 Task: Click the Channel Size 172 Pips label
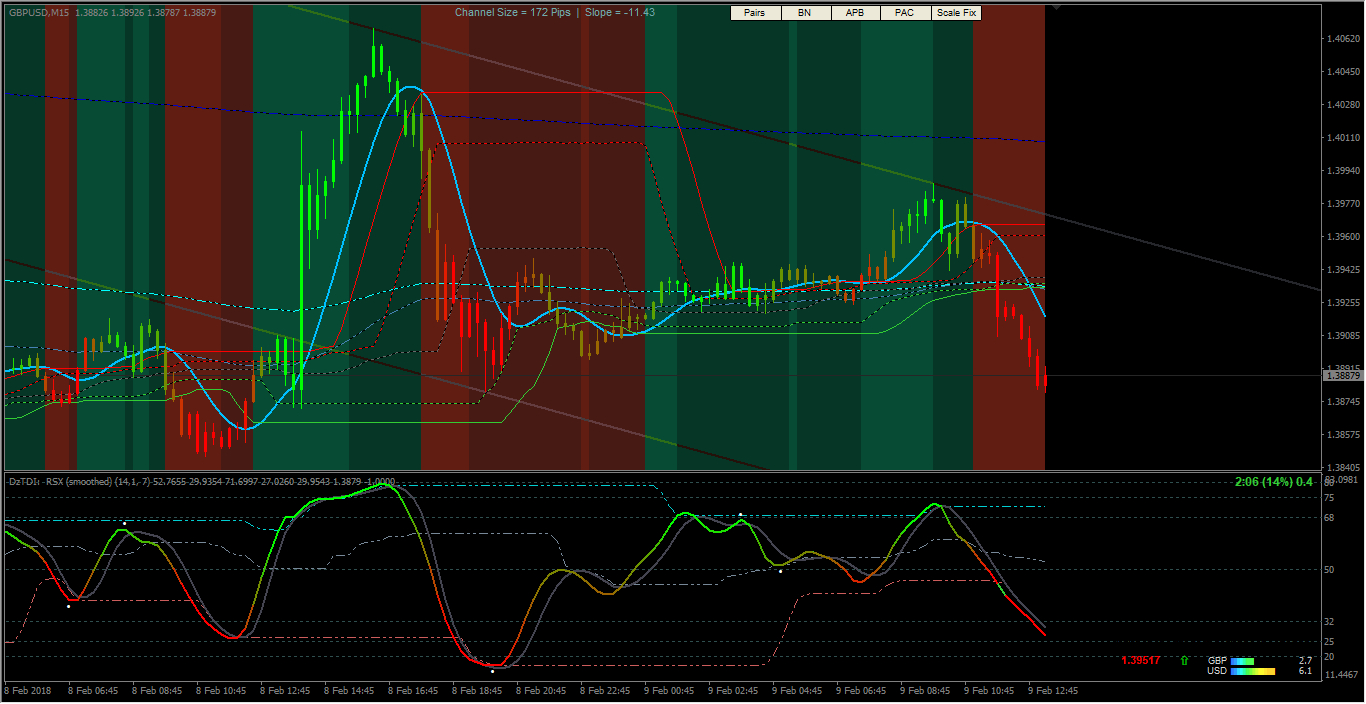pos(513,12)
